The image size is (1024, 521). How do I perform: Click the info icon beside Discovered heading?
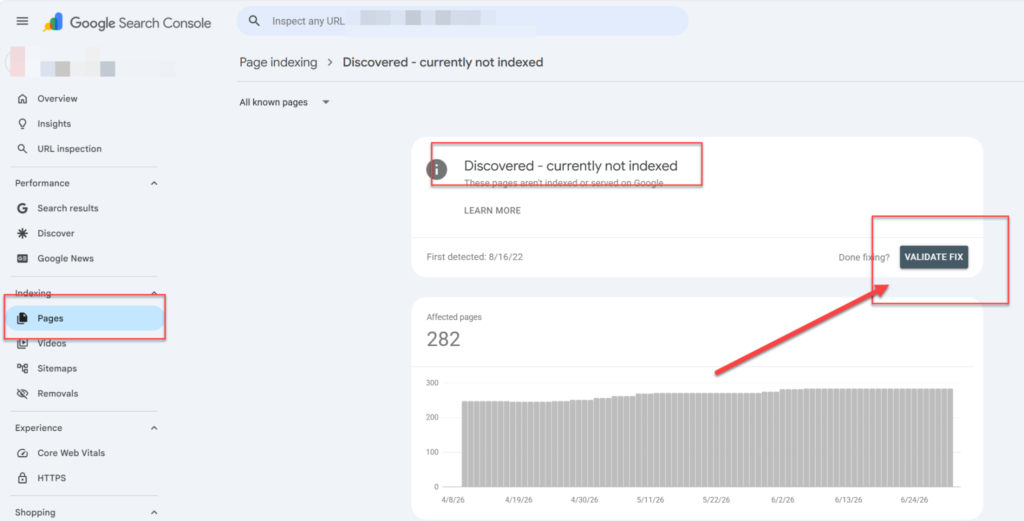coord(436,170)
